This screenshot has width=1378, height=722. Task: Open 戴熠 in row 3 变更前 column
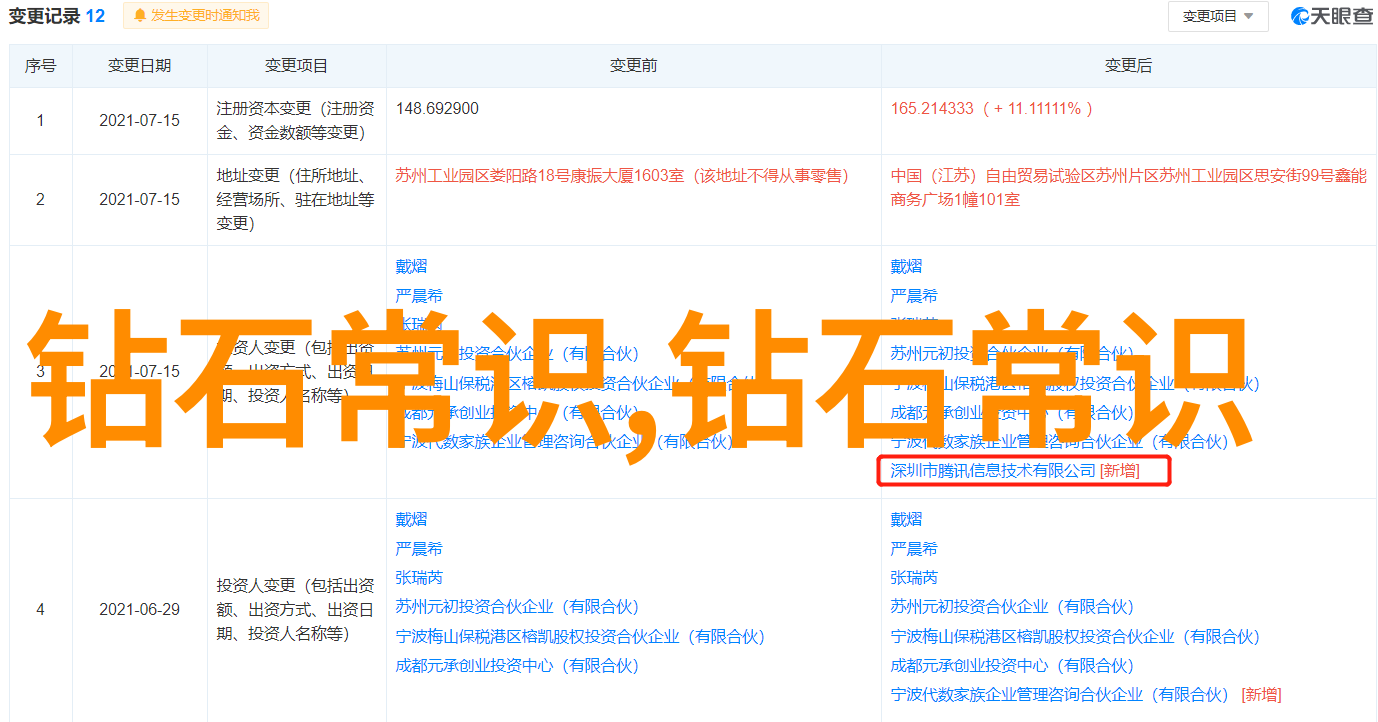(x=411, y=267)
